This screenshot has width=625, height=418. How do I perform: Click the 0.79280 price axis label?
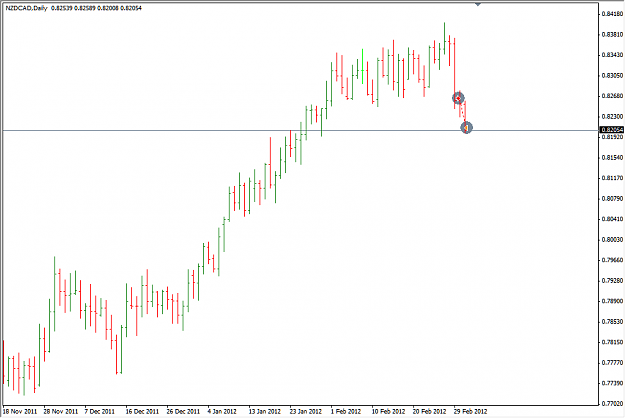pos(612,281)
